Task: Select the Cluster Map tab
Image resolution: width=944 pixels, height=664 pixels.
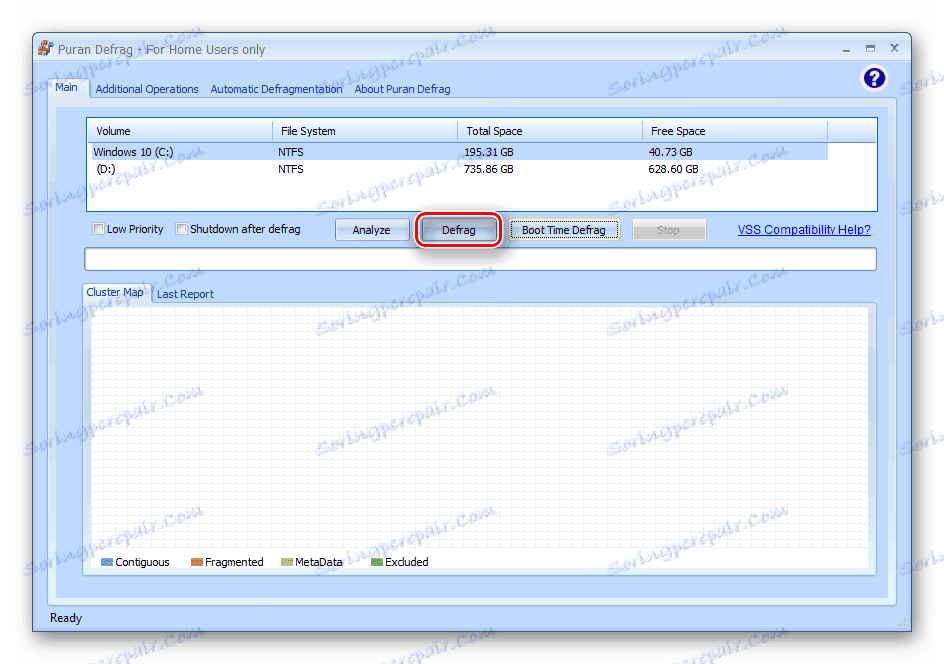Action: tap(115, 293)
